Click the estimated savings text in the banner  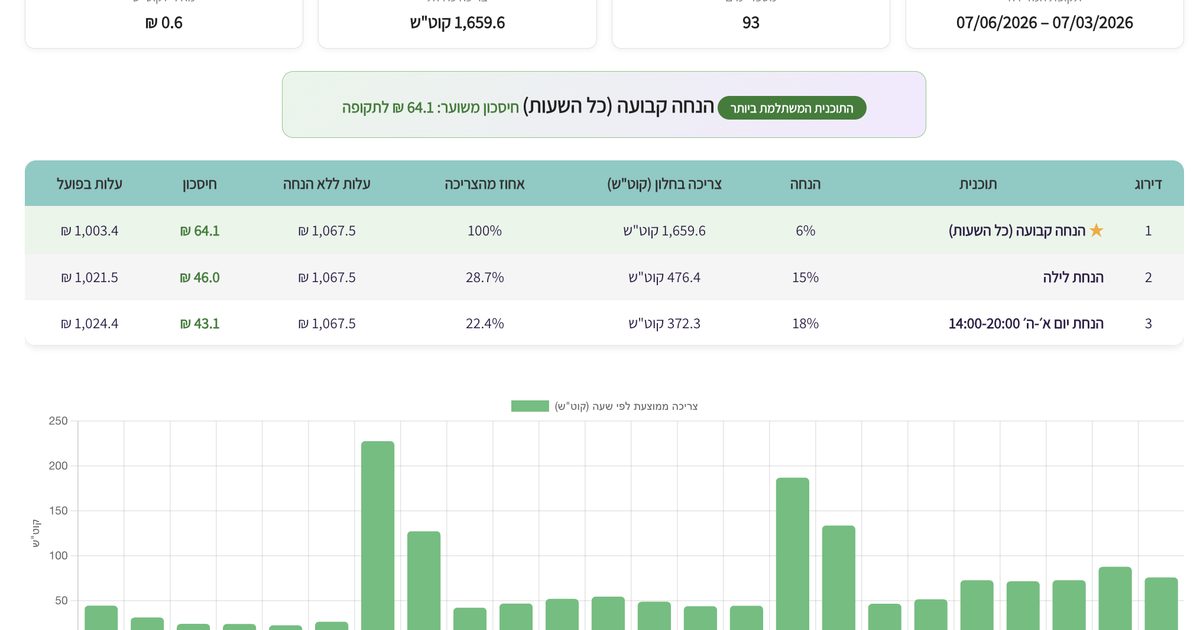tap(430, 107)
